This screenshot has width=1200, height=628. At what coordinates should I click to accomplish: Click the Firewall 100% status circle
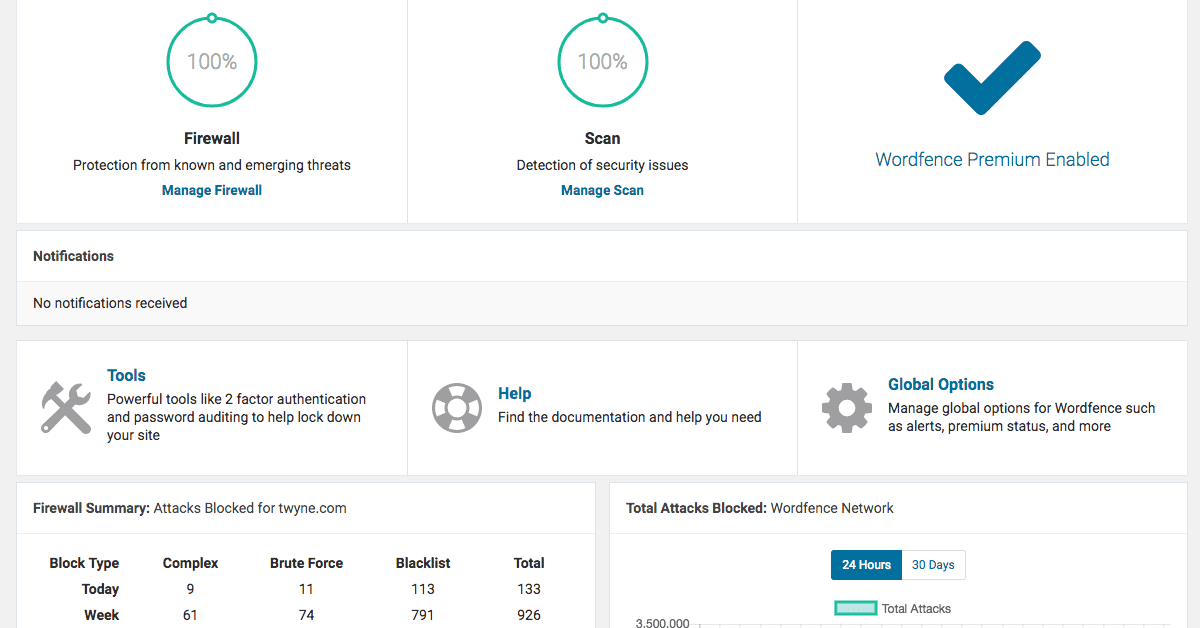(212, 62)
